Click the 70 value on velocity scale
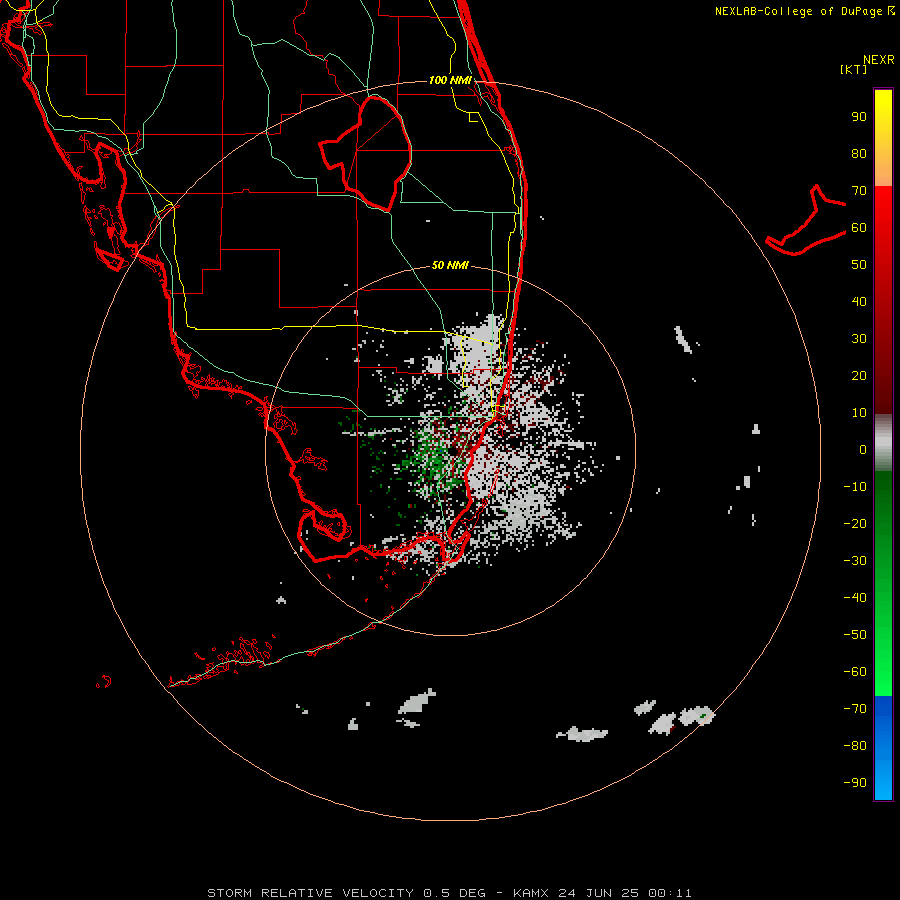 [859, 191]
